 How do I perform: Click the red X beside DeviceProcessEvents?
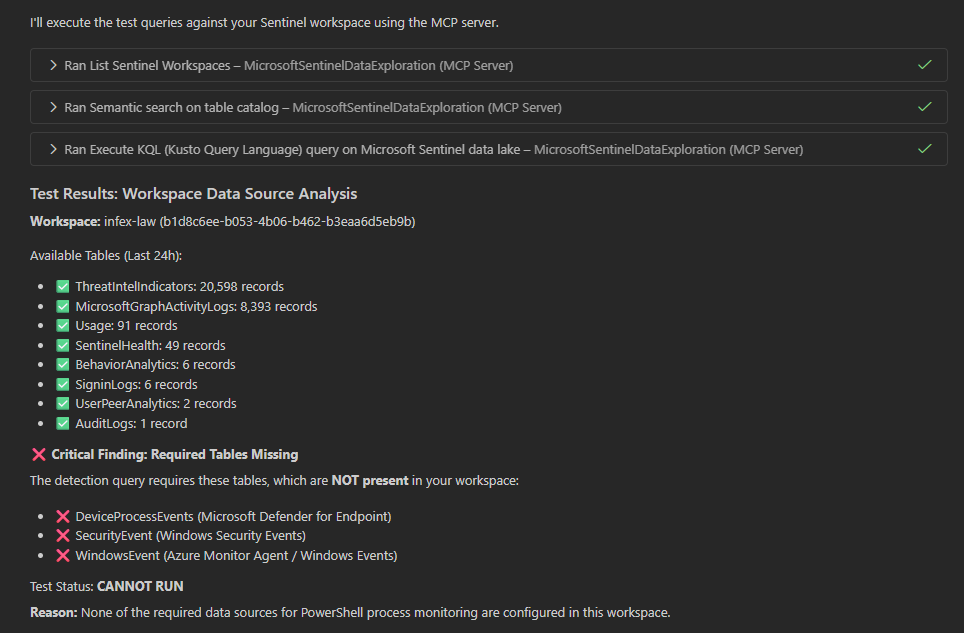coord(63,516)
